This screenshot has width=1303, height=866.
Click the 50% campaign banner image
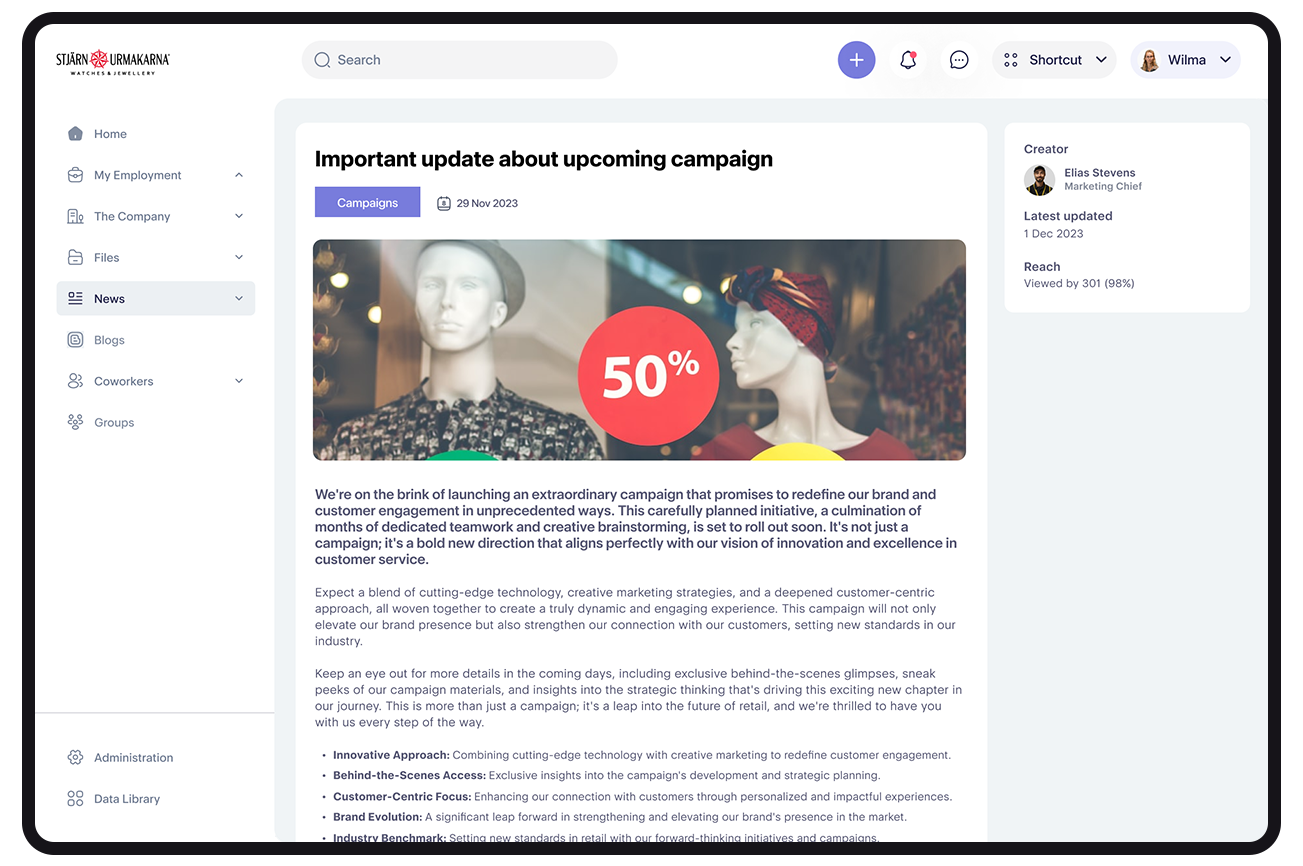pyautogui.click(x=639, y=350)
